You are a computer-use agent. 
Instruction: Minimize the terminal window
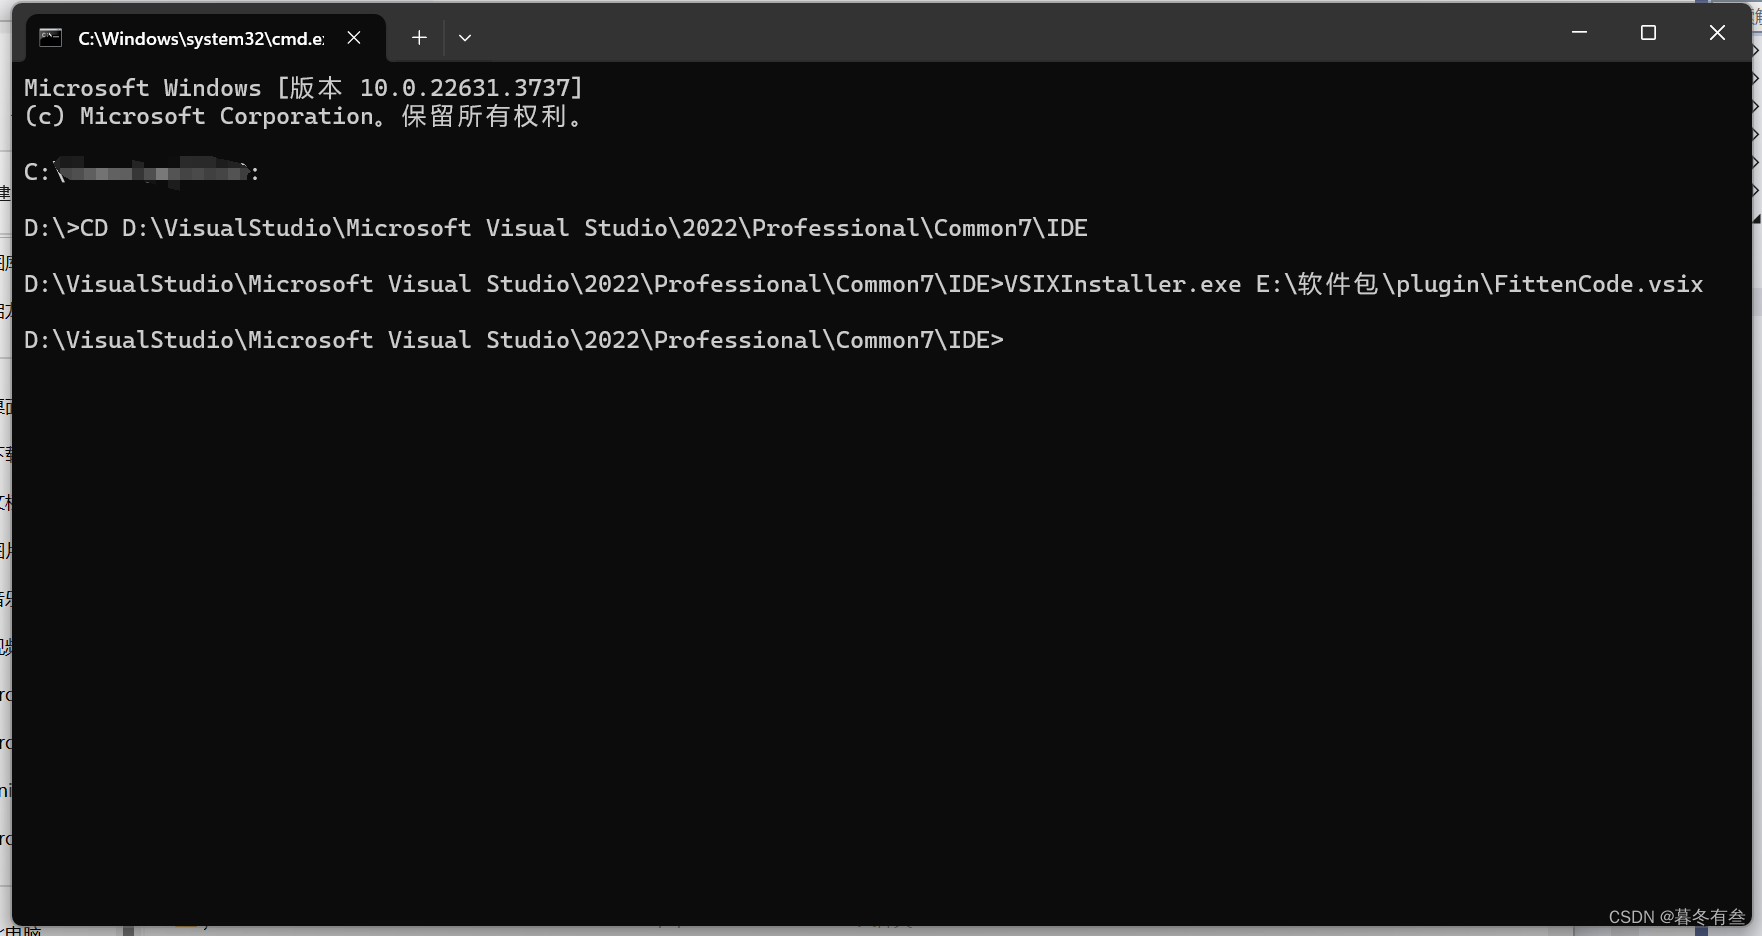click(1580, 33)
